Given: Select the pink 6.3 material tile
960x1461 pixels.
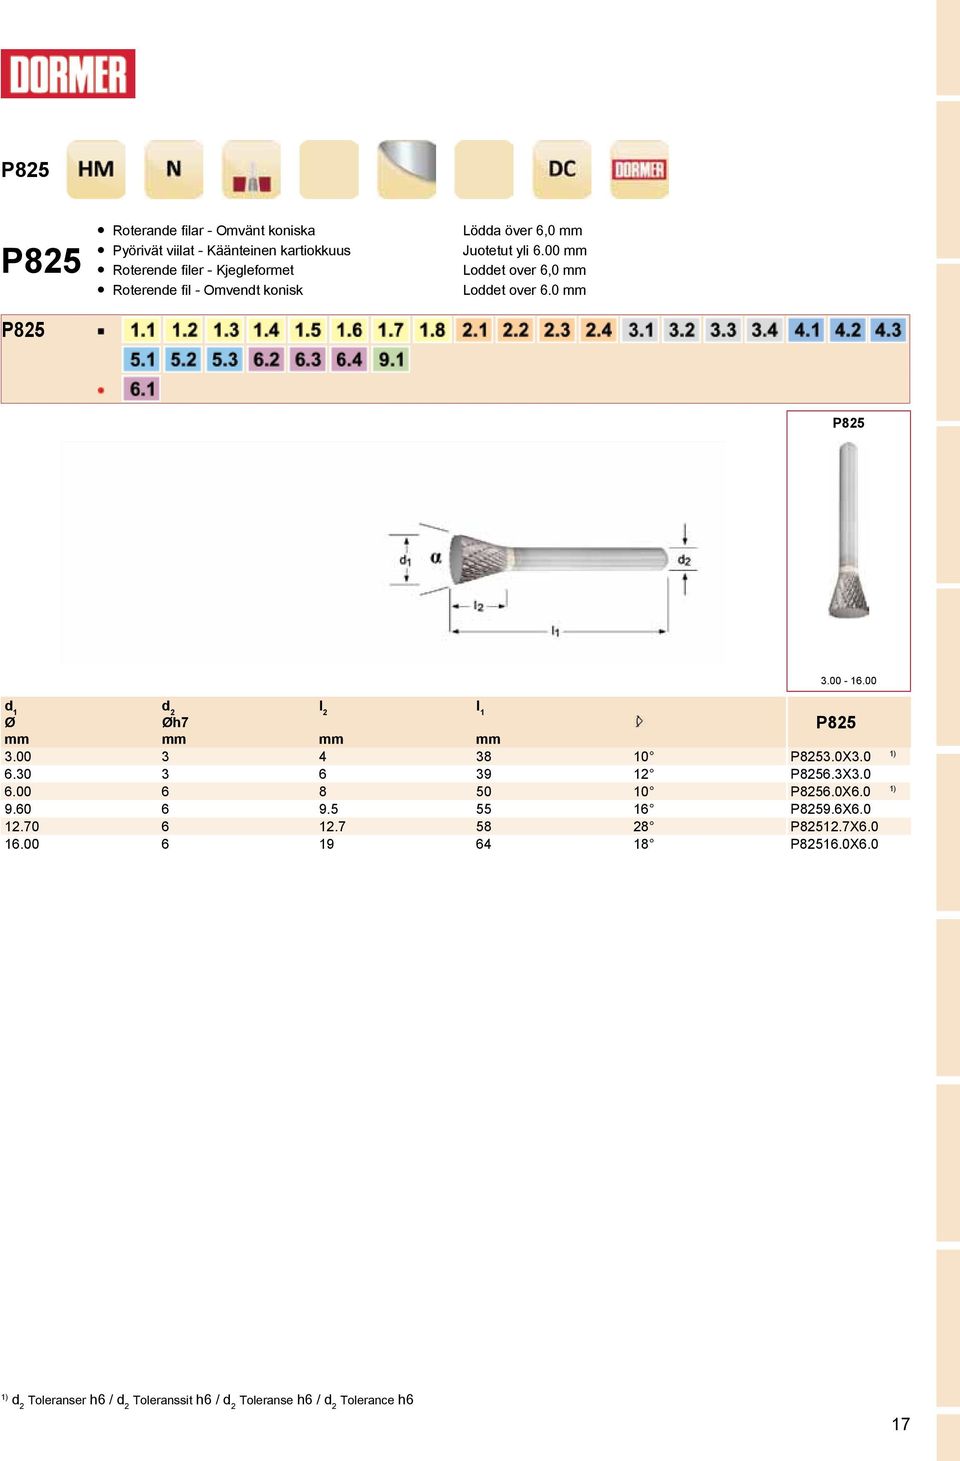Looking at the screenshot, I should 308,359.
